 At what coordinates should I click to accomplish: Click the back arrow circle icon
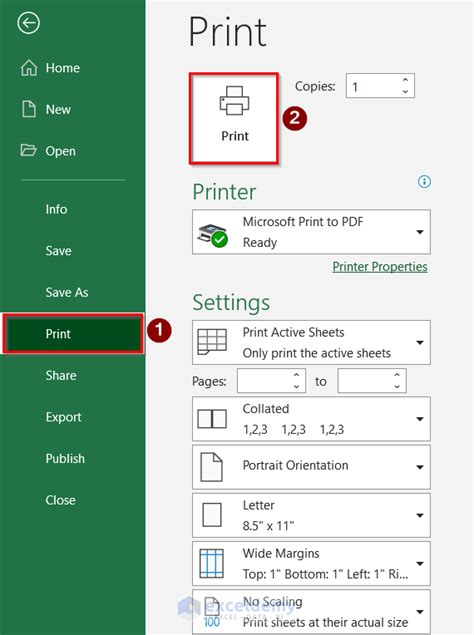pyautogui.click(x=28, y=23)
